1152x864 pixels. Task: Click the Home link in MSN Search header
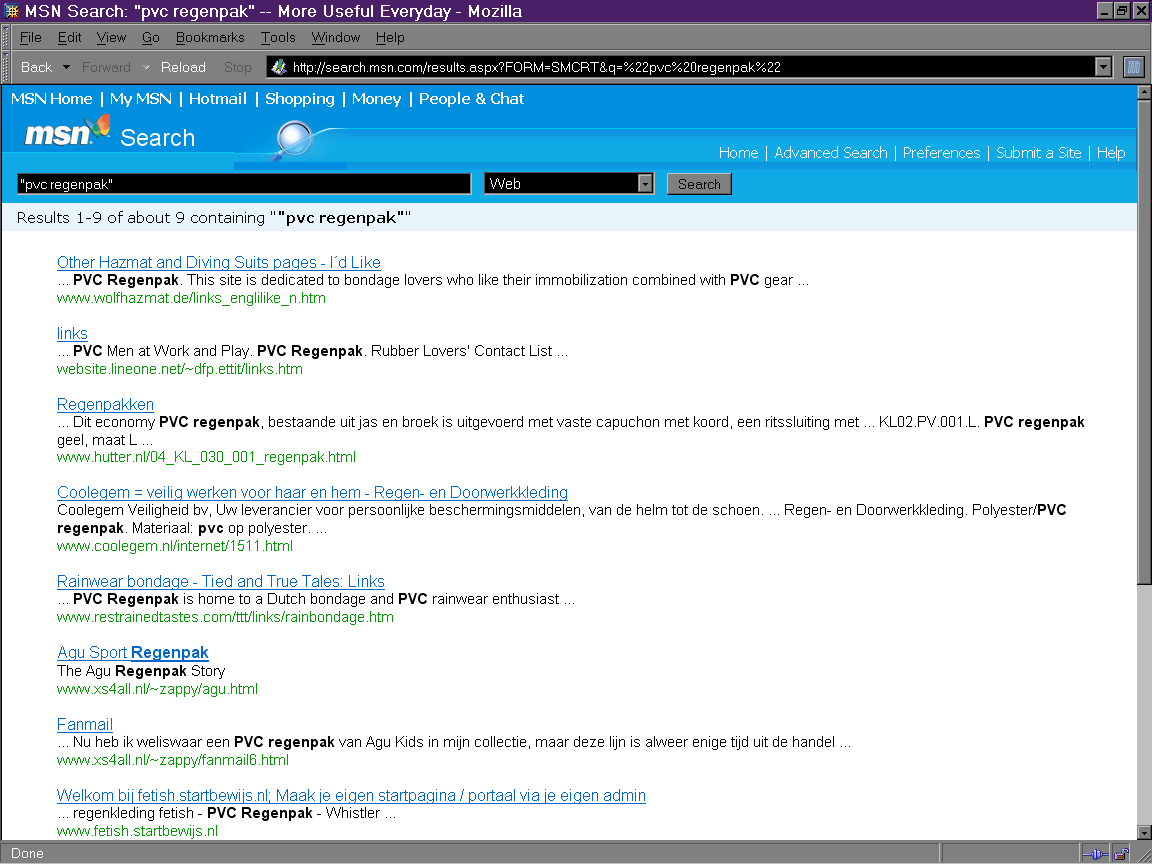pyautogui.click(x=738, y=153)
